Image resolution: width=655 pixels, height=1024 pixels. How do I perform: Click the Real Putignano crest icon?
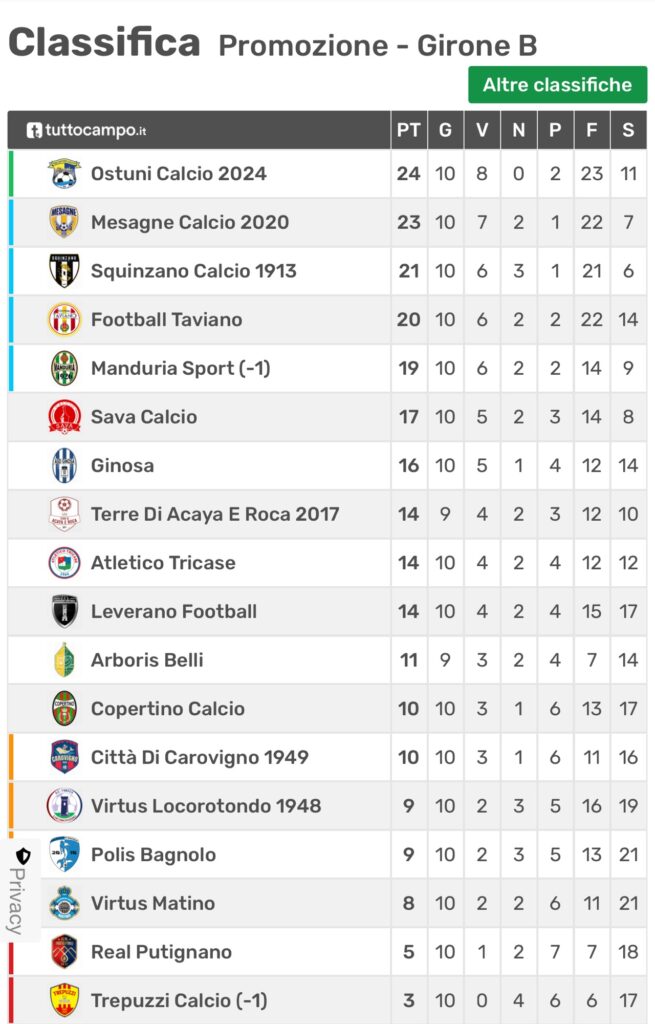[64, 951]
